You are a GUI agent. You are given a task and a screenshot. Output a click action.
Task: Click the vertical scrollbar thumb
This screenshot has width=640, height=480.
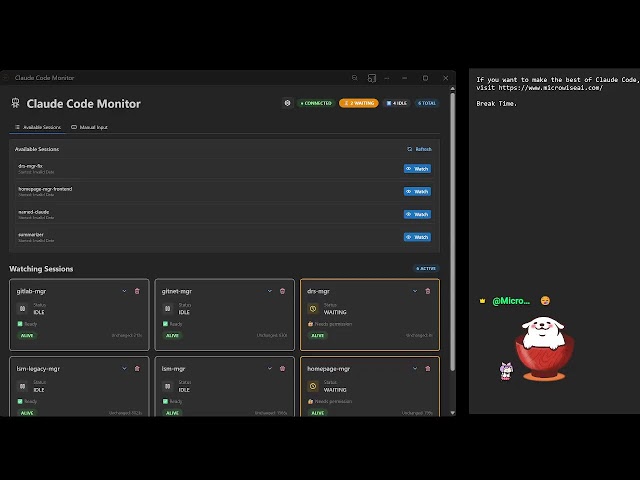pyautogui.click(x=452, y=232)
